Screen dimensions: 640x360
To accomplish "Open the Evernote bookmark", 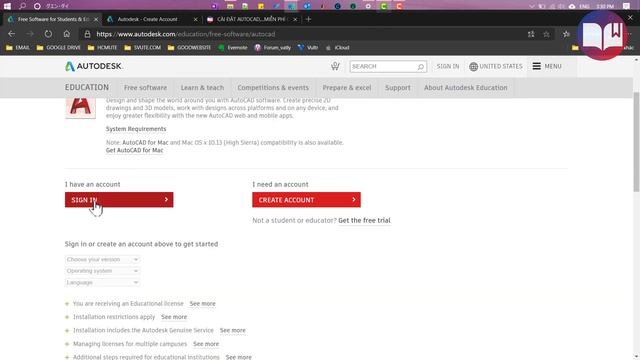I will click(x=233, y=48).
